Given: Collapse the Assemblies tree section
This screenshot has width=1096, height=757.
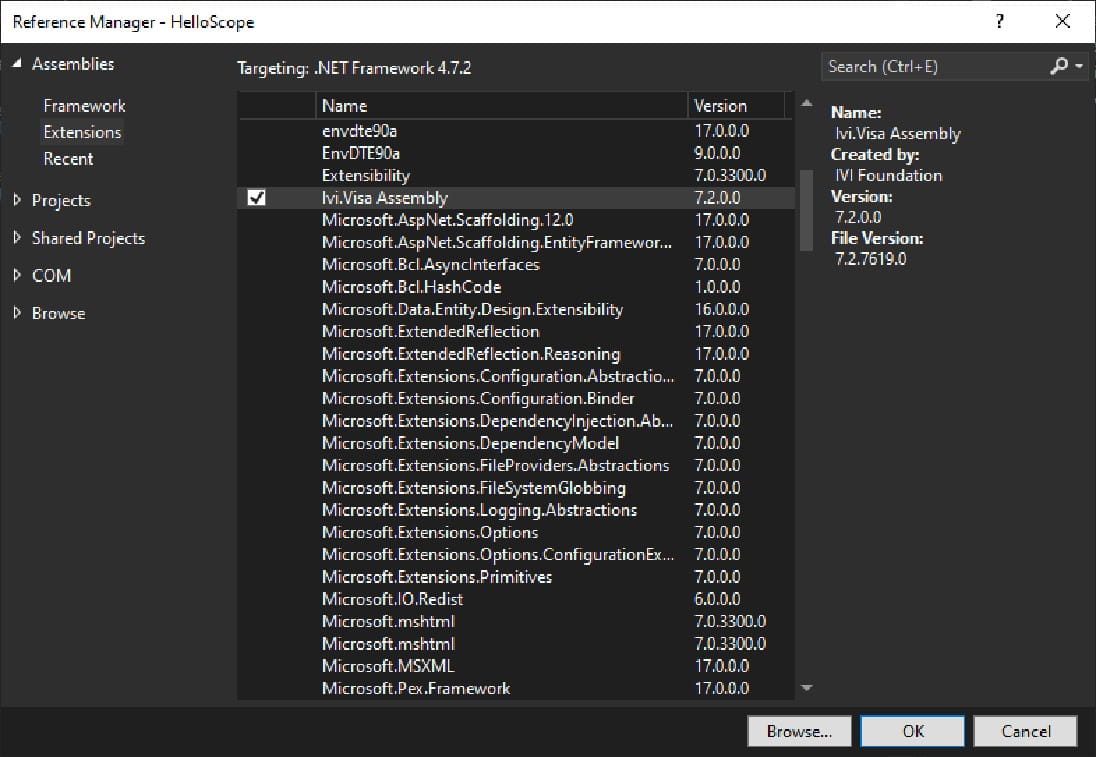Looking at the screenshot, I should click(x=17, y=64).
